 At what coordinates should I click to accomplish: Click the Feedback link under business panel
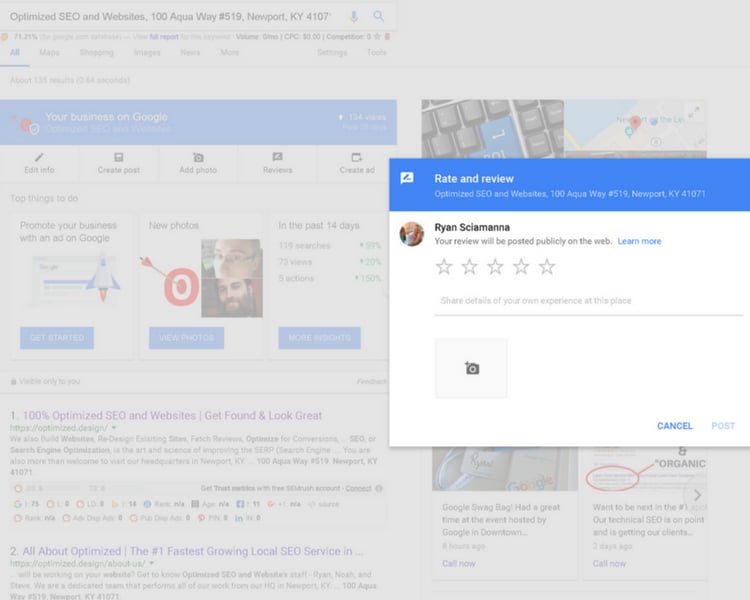371,381
